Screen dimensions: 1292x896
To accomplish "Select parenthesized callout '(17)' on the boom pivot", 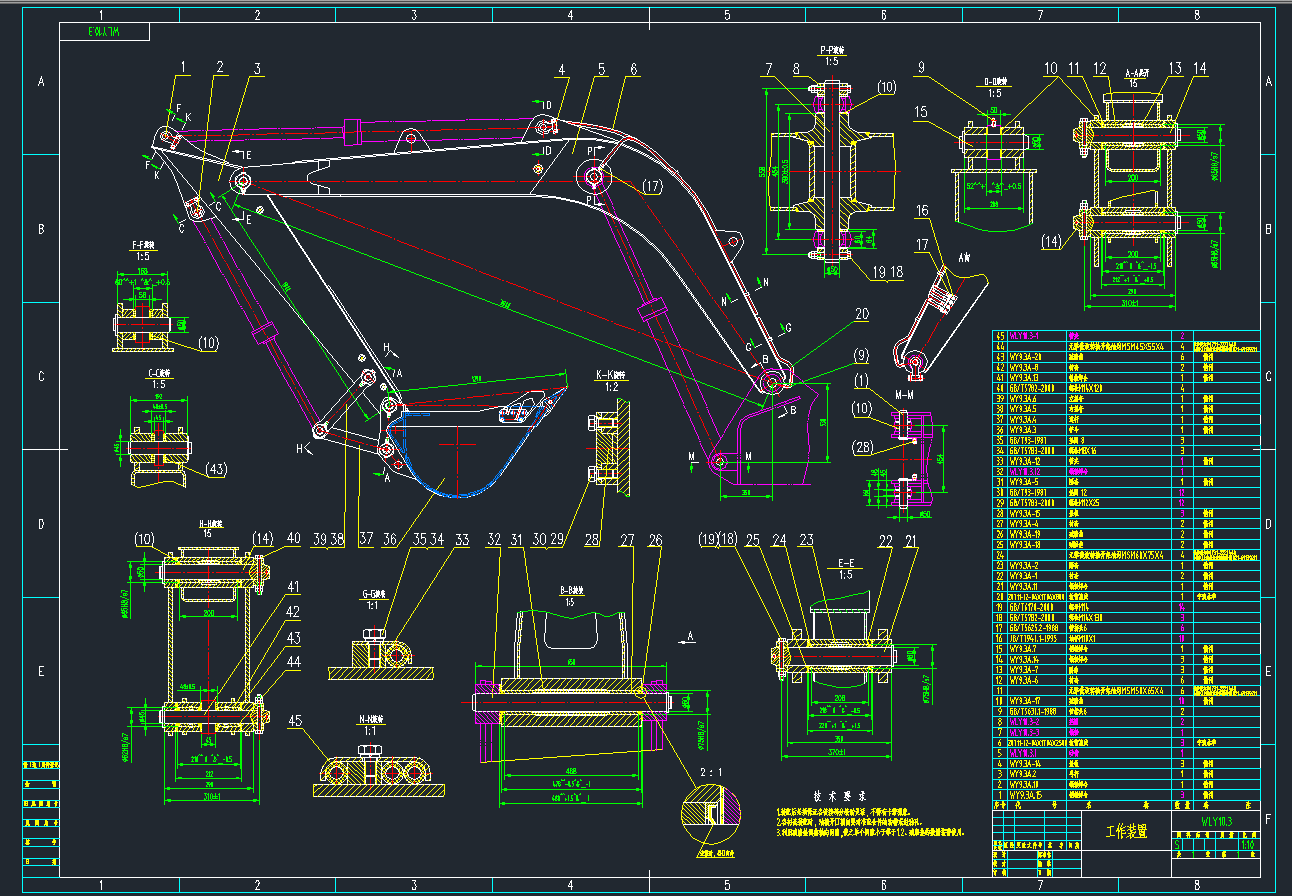I will 652,186.
